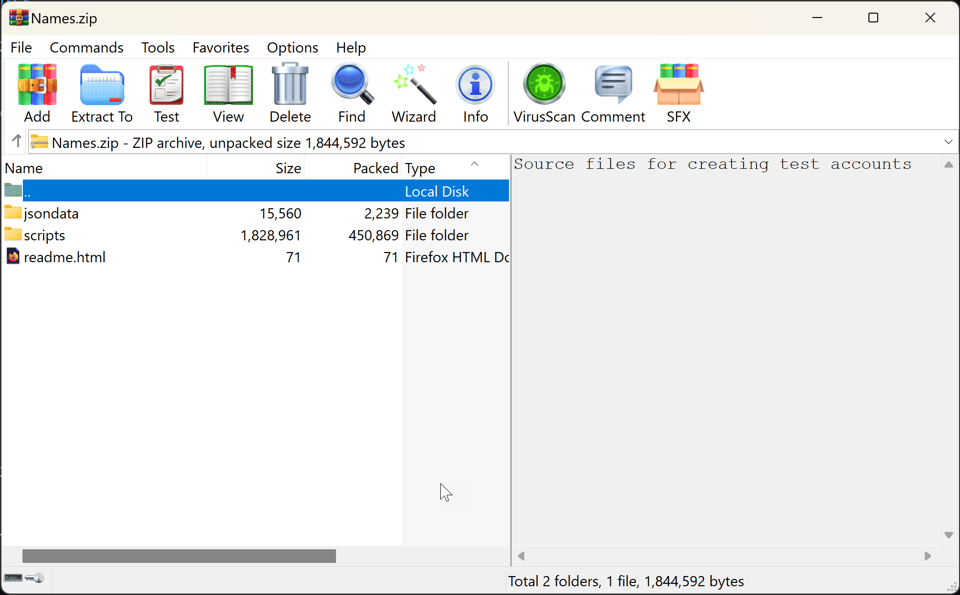Click the Add archive toolbar icon
The height and width of the screenshot is (595, 960).
click(x=37, y=93)
